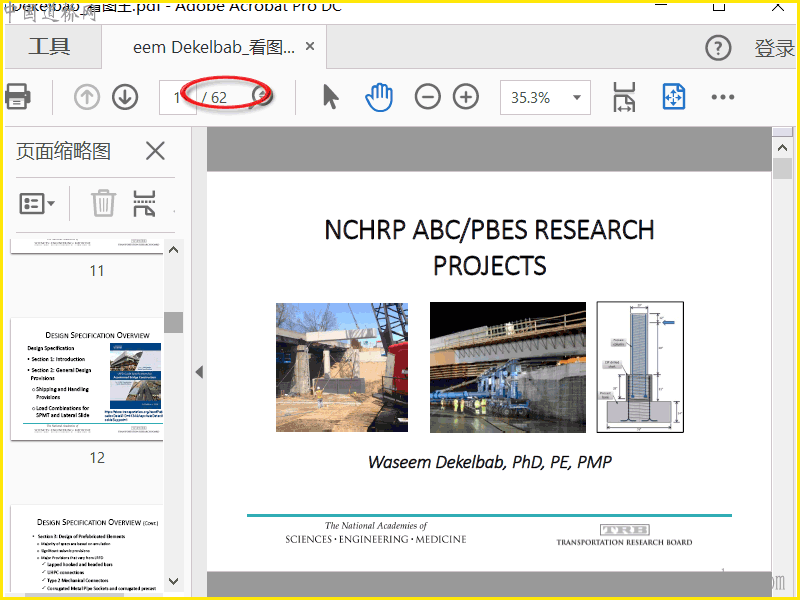Zoom in with the plus button
This screenshot has width=800, height=600.
(466, 97)
